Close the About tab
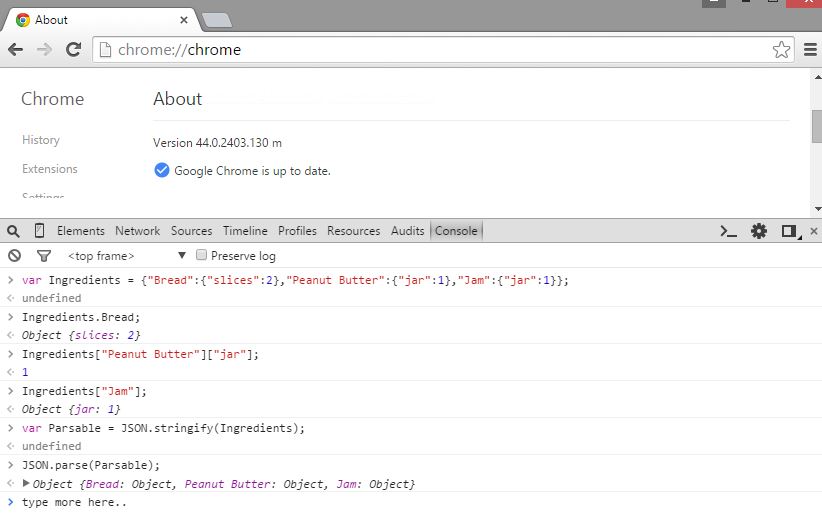Screen dimensions: 822x525 tap(184, 20)
